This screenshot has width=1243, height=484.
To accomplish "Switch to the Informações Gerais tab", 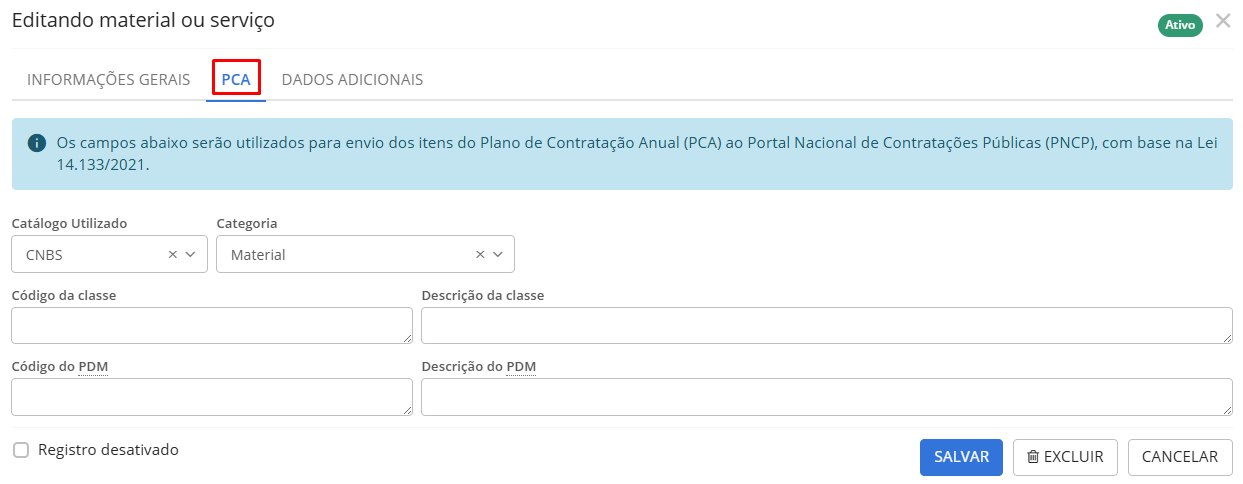I will coord(108,79).
